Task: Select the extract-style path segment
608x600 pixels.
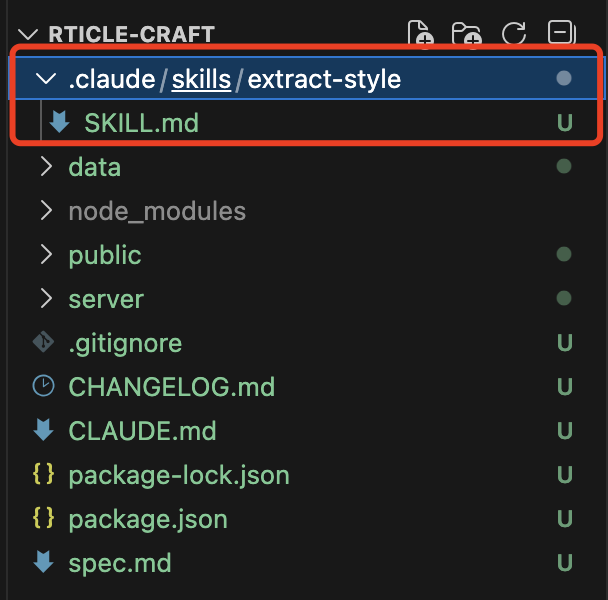Action: click(324, 79)
